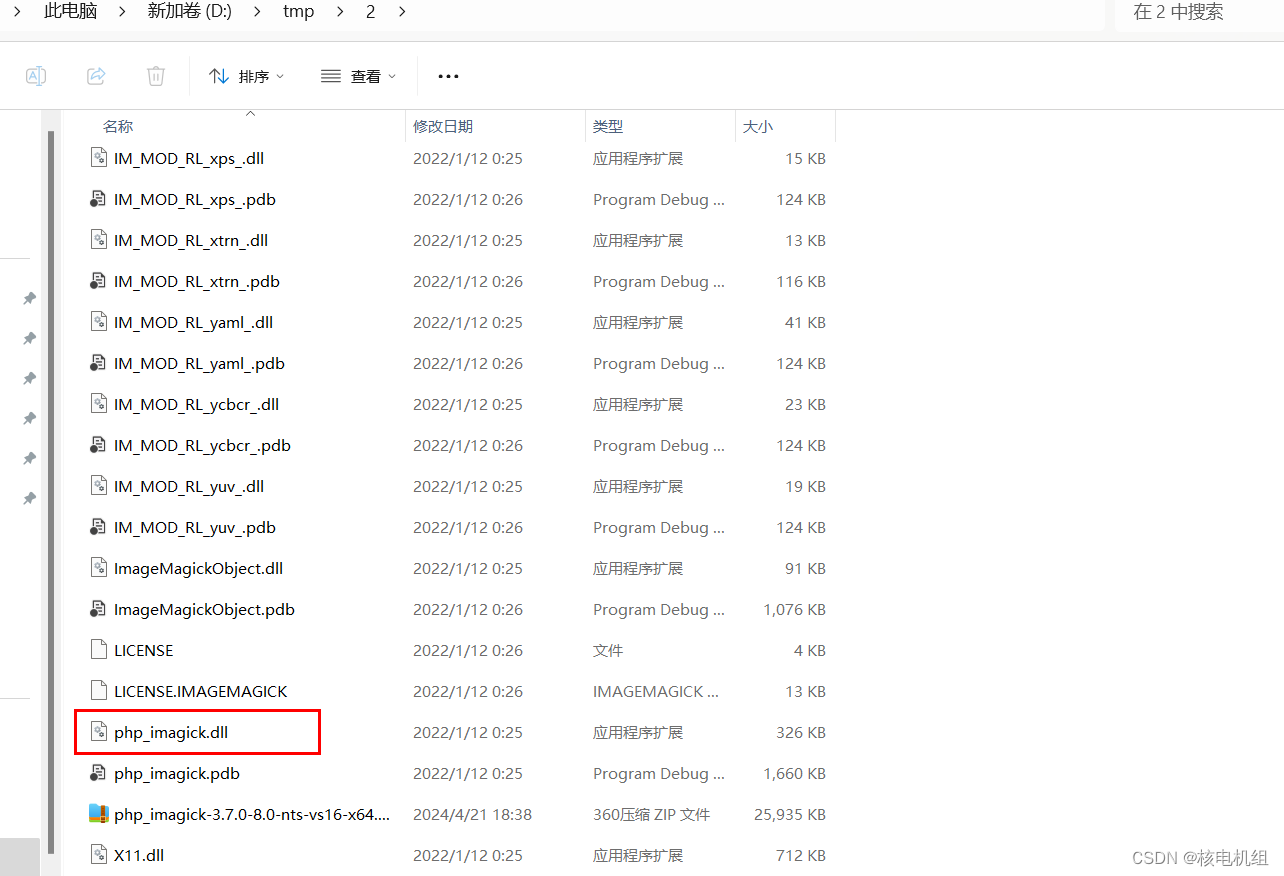Click the 在 2 中搜索 search box

(x=1180, y=12)
